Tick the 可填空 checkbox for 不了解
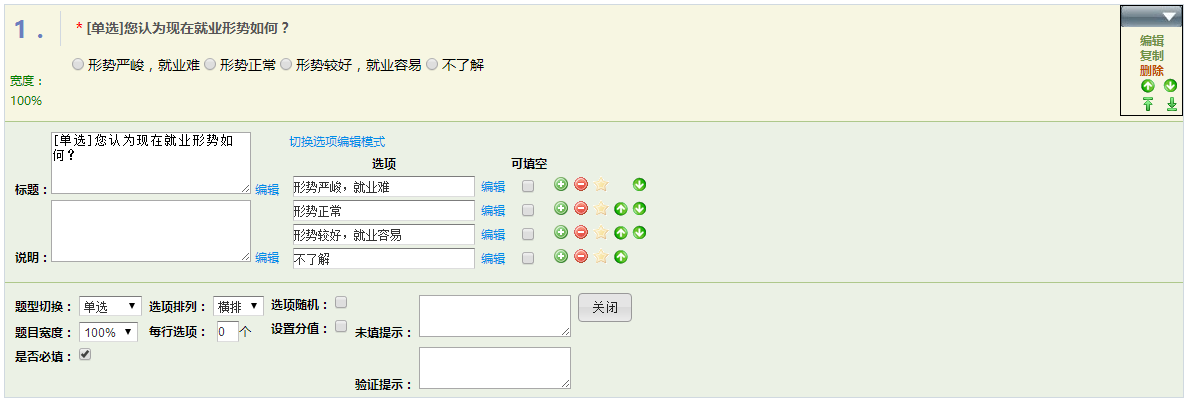This screenshot has width=1188, height=403. pyautogui.click(x=528, y=258)
